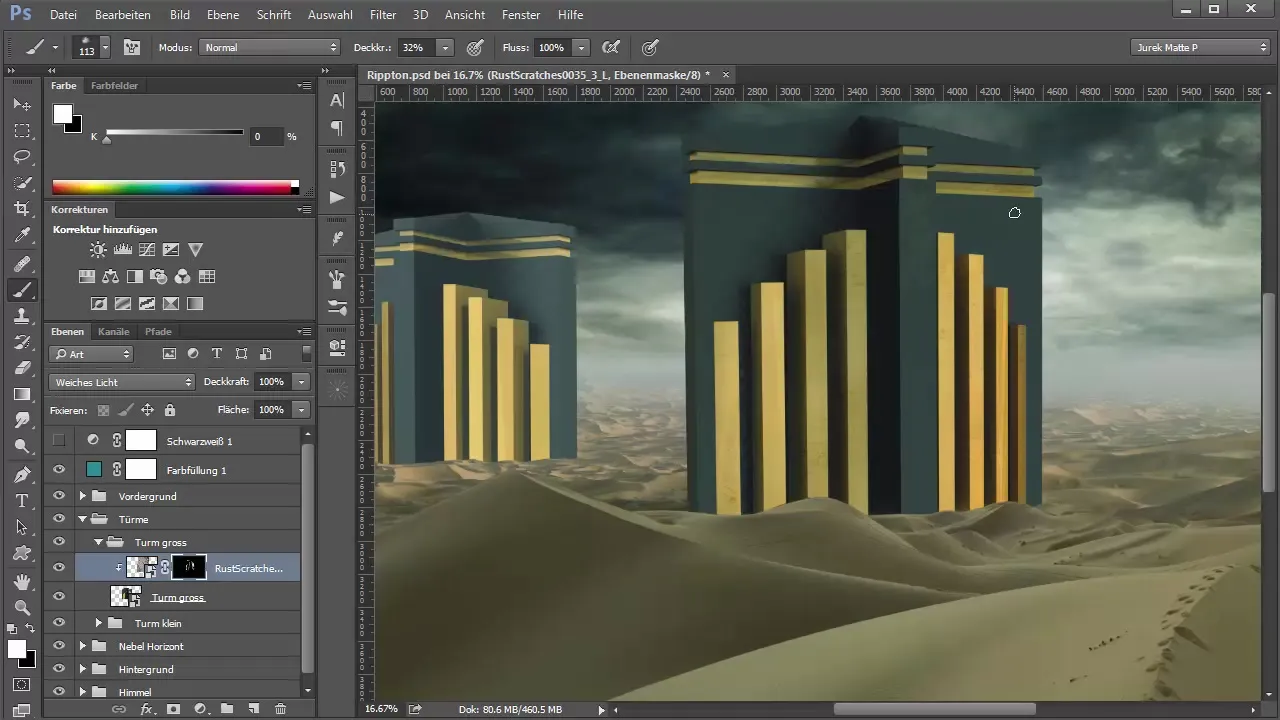The height and width of the screenshot is (720, 1280).
Task: Switch to the Pfade tab
Action: (158, 331)
